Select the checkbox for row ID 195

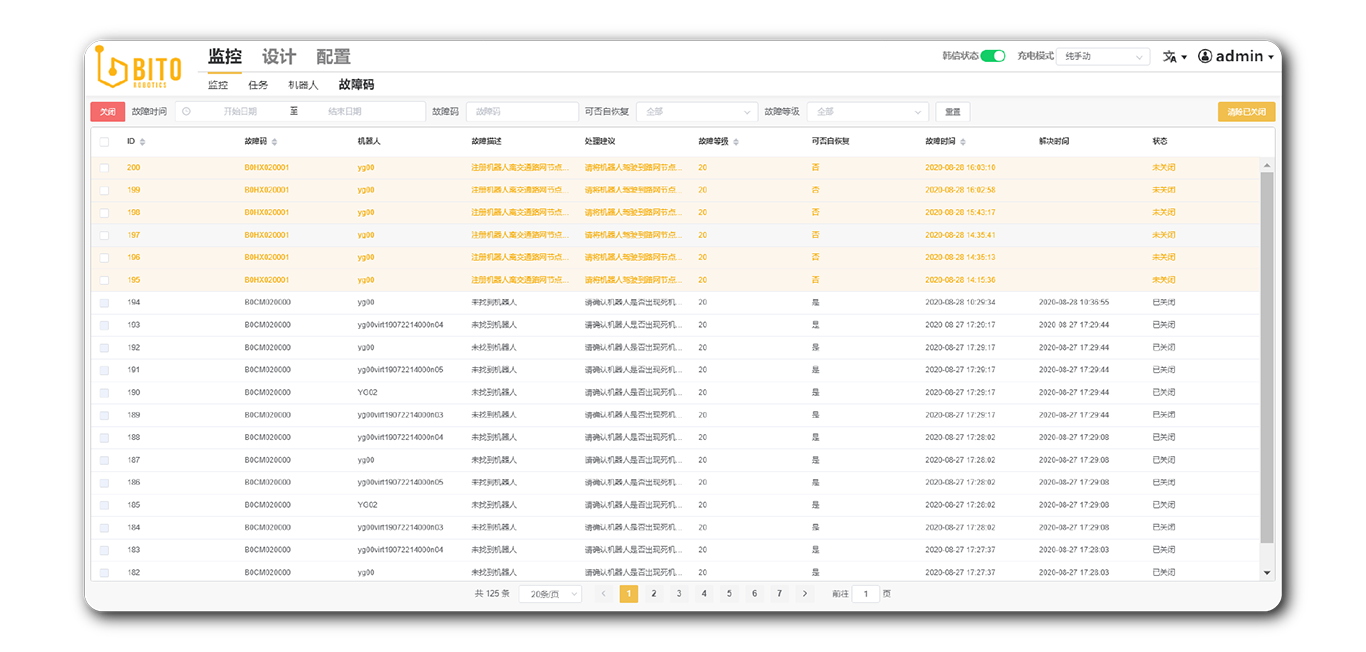(104, 280)
